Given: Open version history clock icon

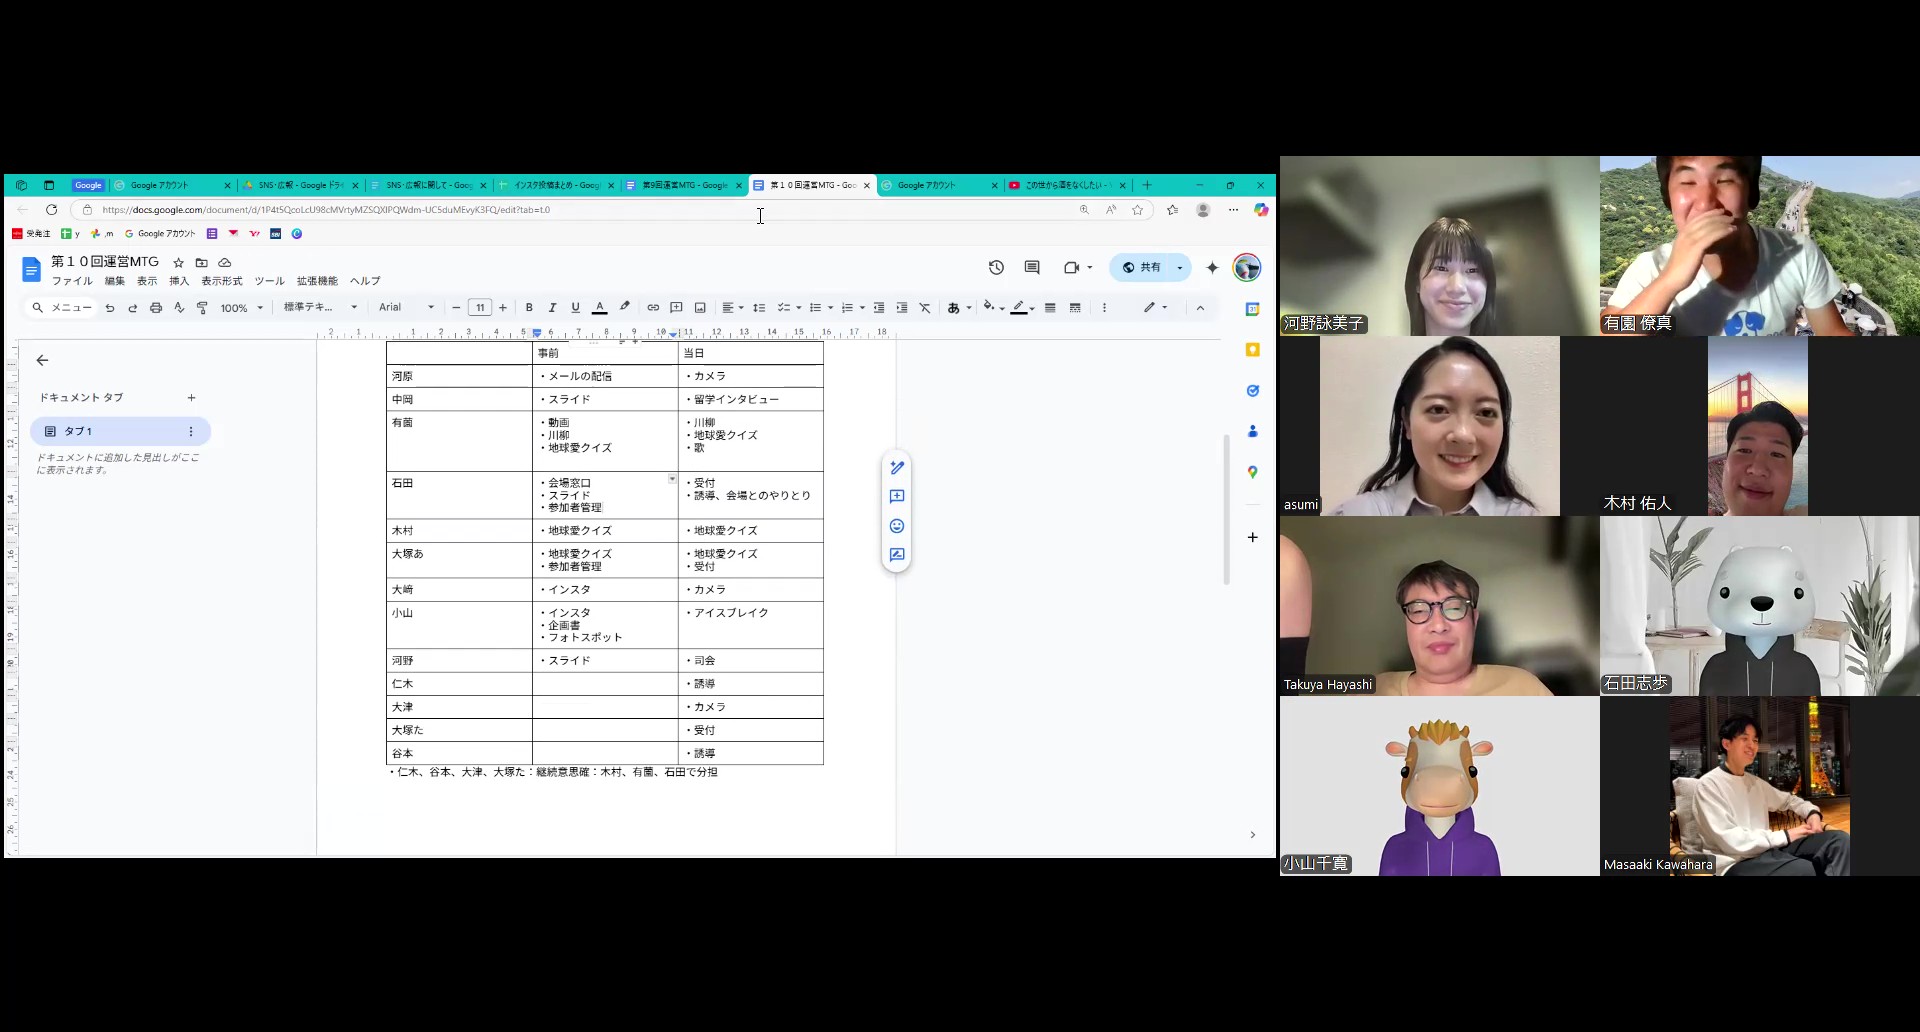Looking at the screenshot, I should coord(996,267).
